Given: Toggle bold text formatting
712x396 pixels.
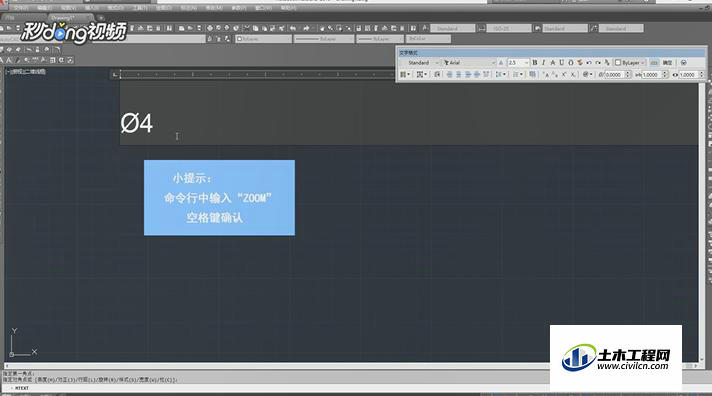Looking at the screenshot, I should 534,63.
